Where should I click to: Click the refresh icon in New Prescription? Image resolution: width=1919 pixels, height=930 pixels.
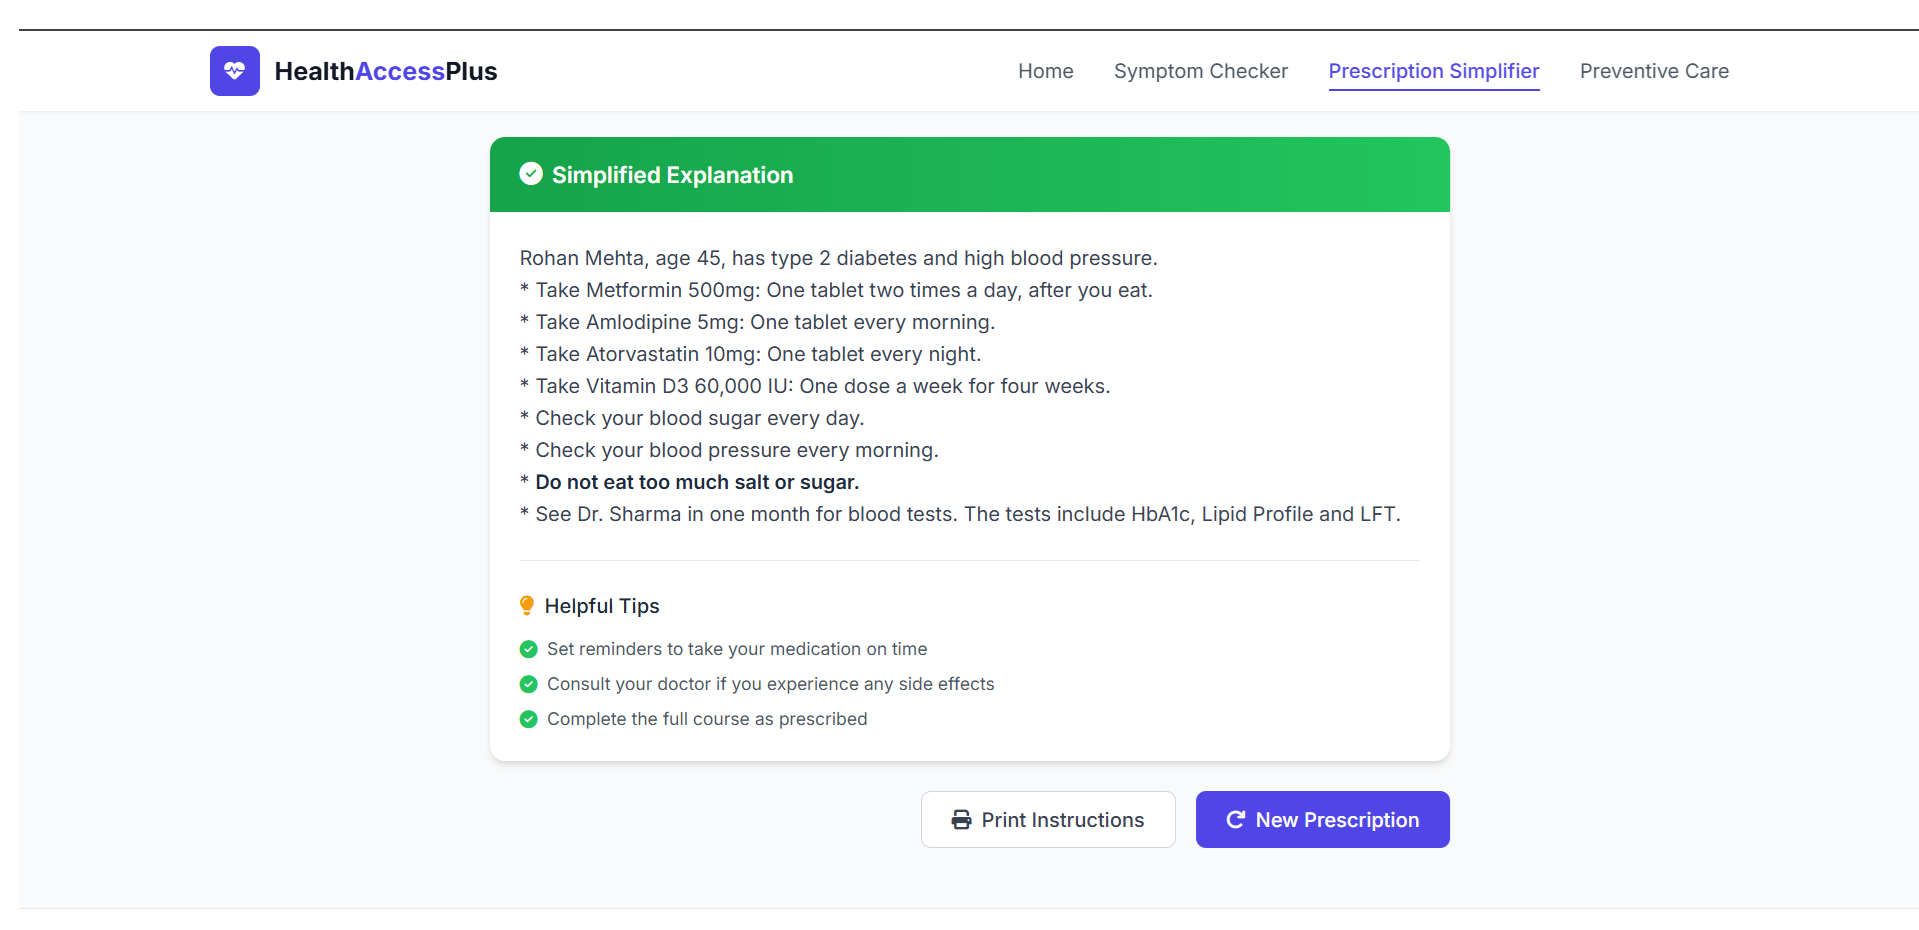[1235, 820]
